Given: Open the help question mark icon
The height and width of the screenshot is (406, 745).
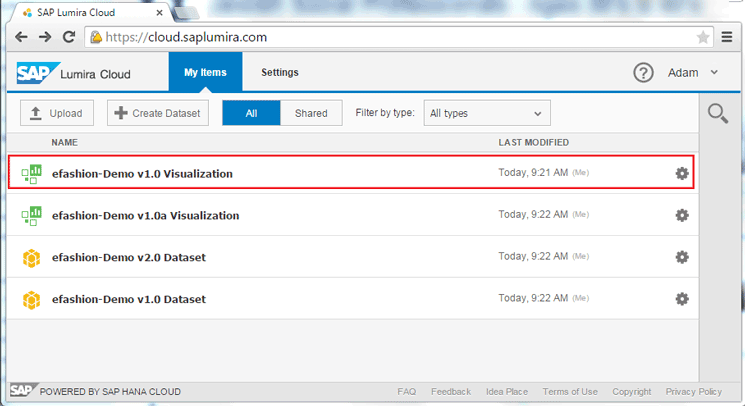Looking at the screenshot, I should (x=643, y=73).
